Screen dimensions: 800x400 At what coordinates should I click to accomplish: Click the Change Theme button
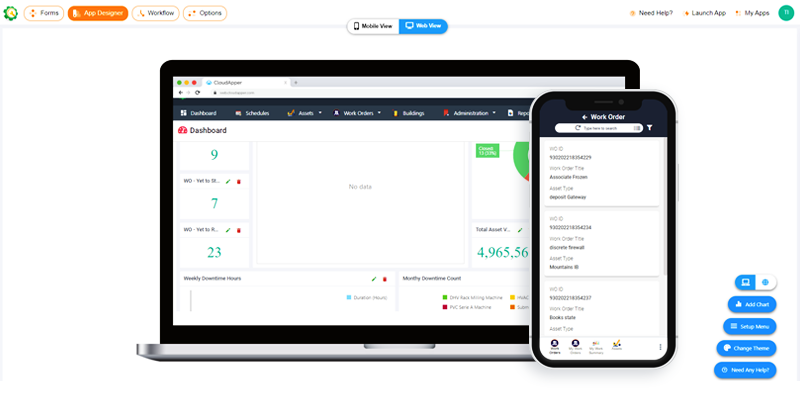(x=746, y=348)
